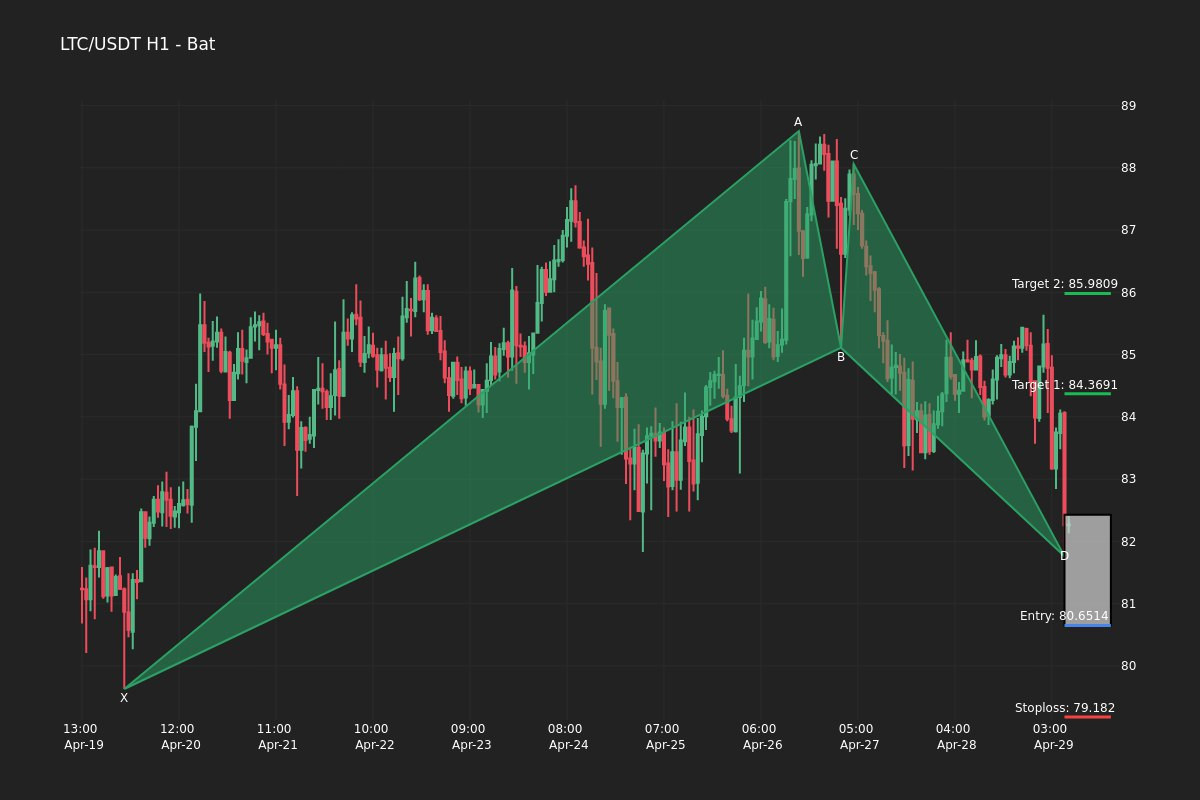Click the gray entry zone rectangle
The height and width of the screenshot is (800, 1200).
1087,569
